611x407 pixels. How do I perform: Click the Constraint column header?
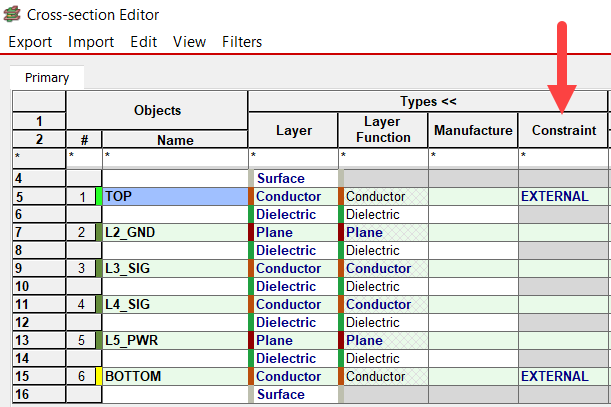point(563,130)
